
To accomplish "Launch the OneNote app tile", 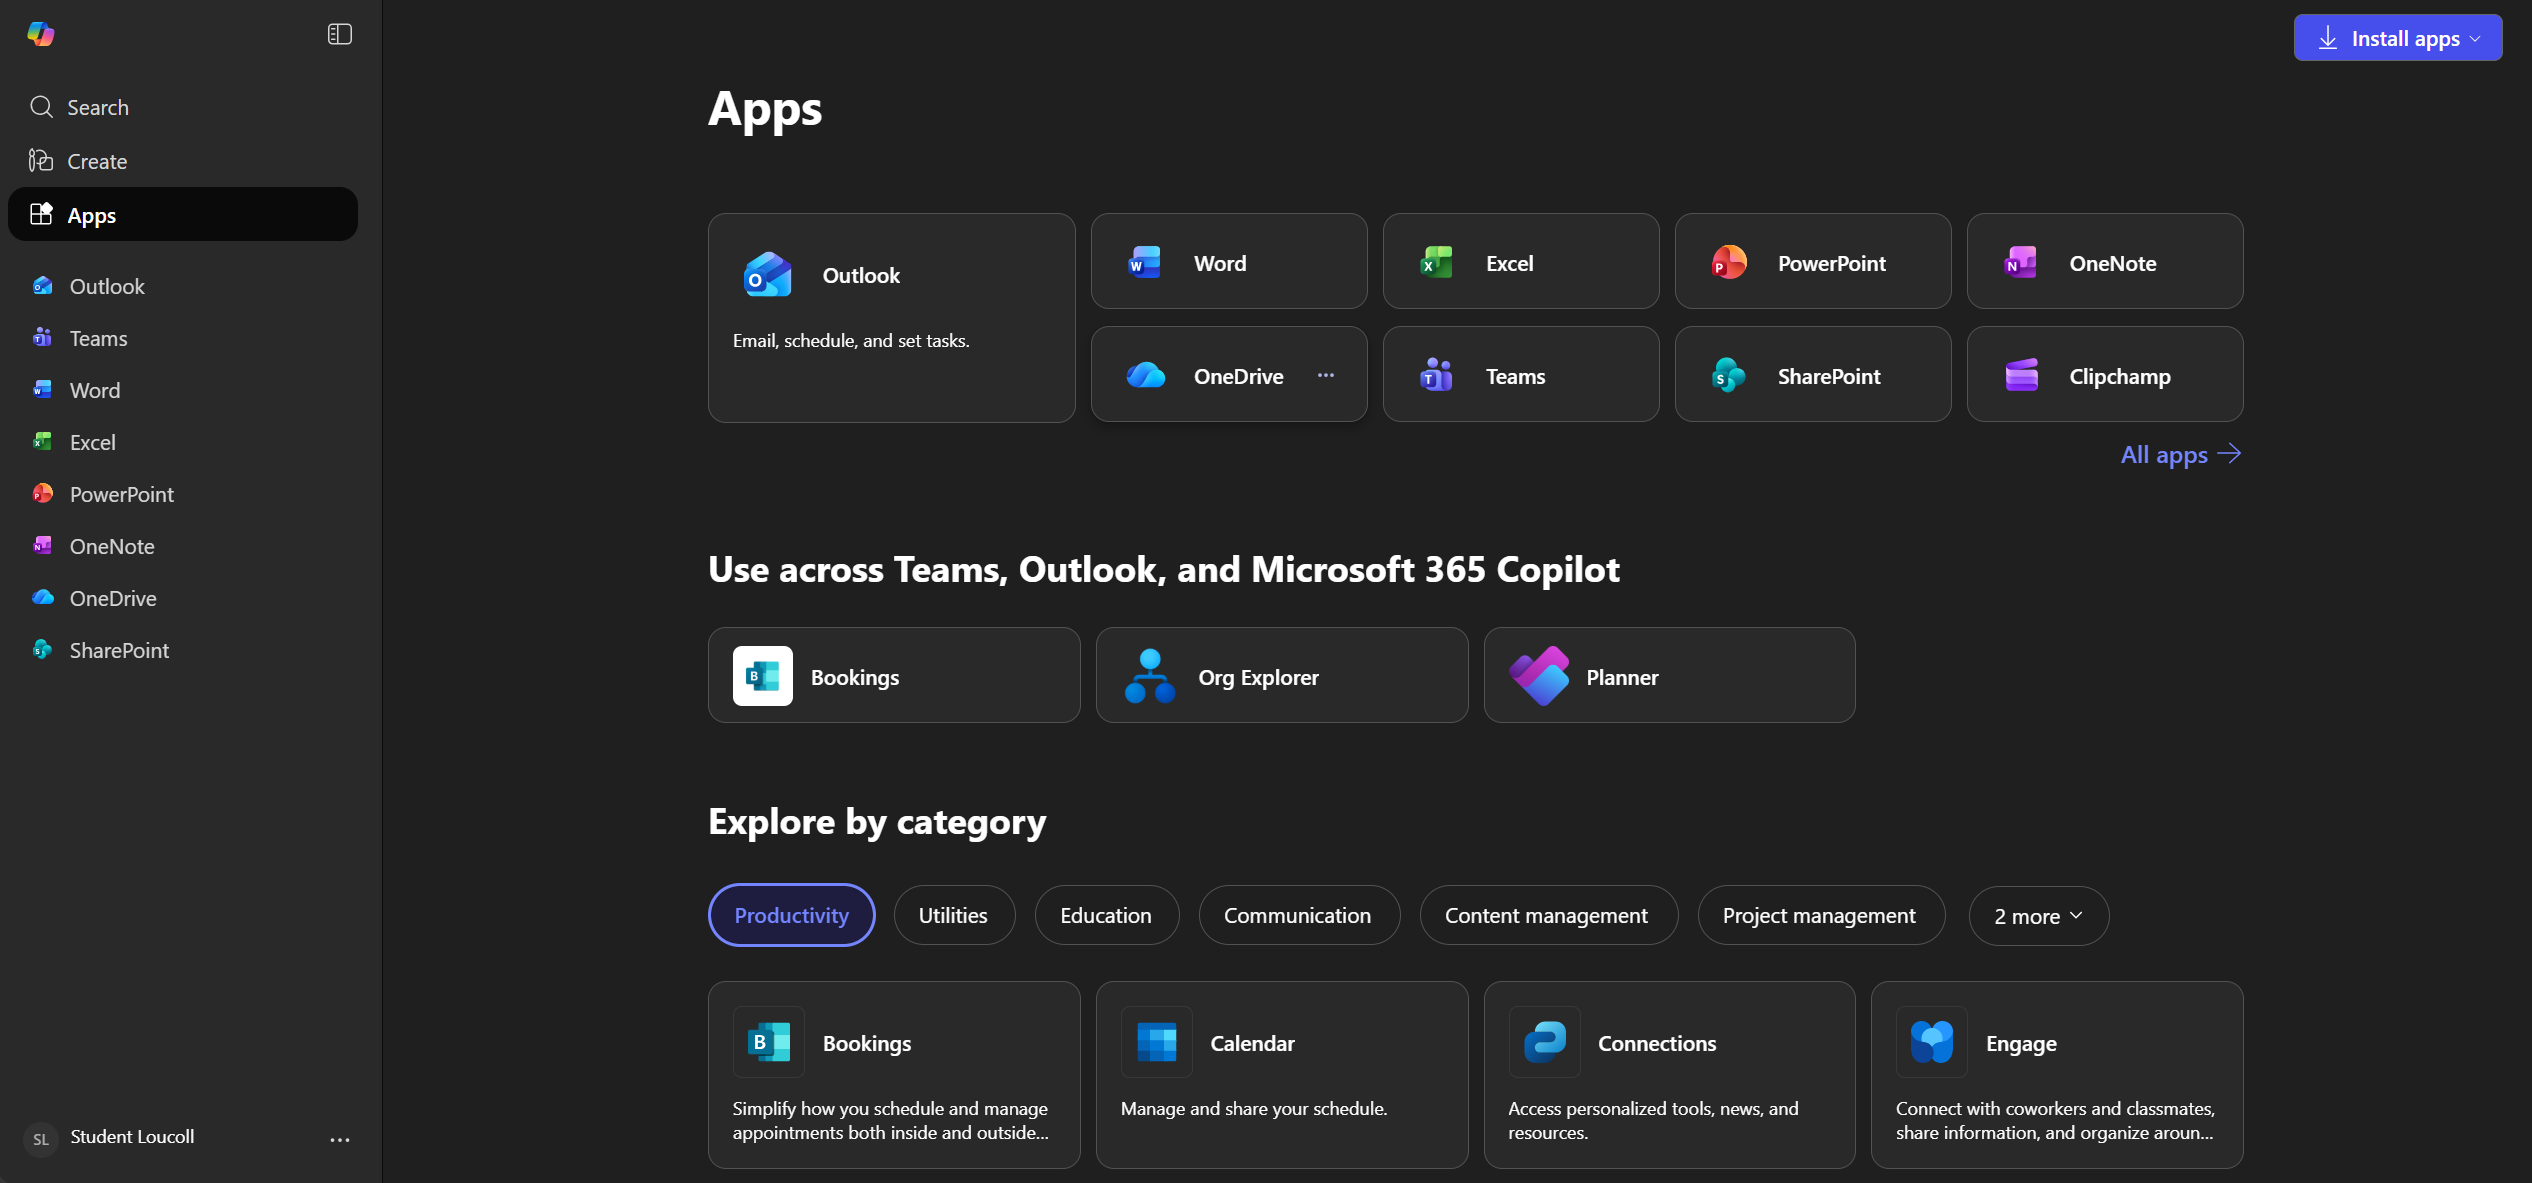I will (x=2105, y=261).
